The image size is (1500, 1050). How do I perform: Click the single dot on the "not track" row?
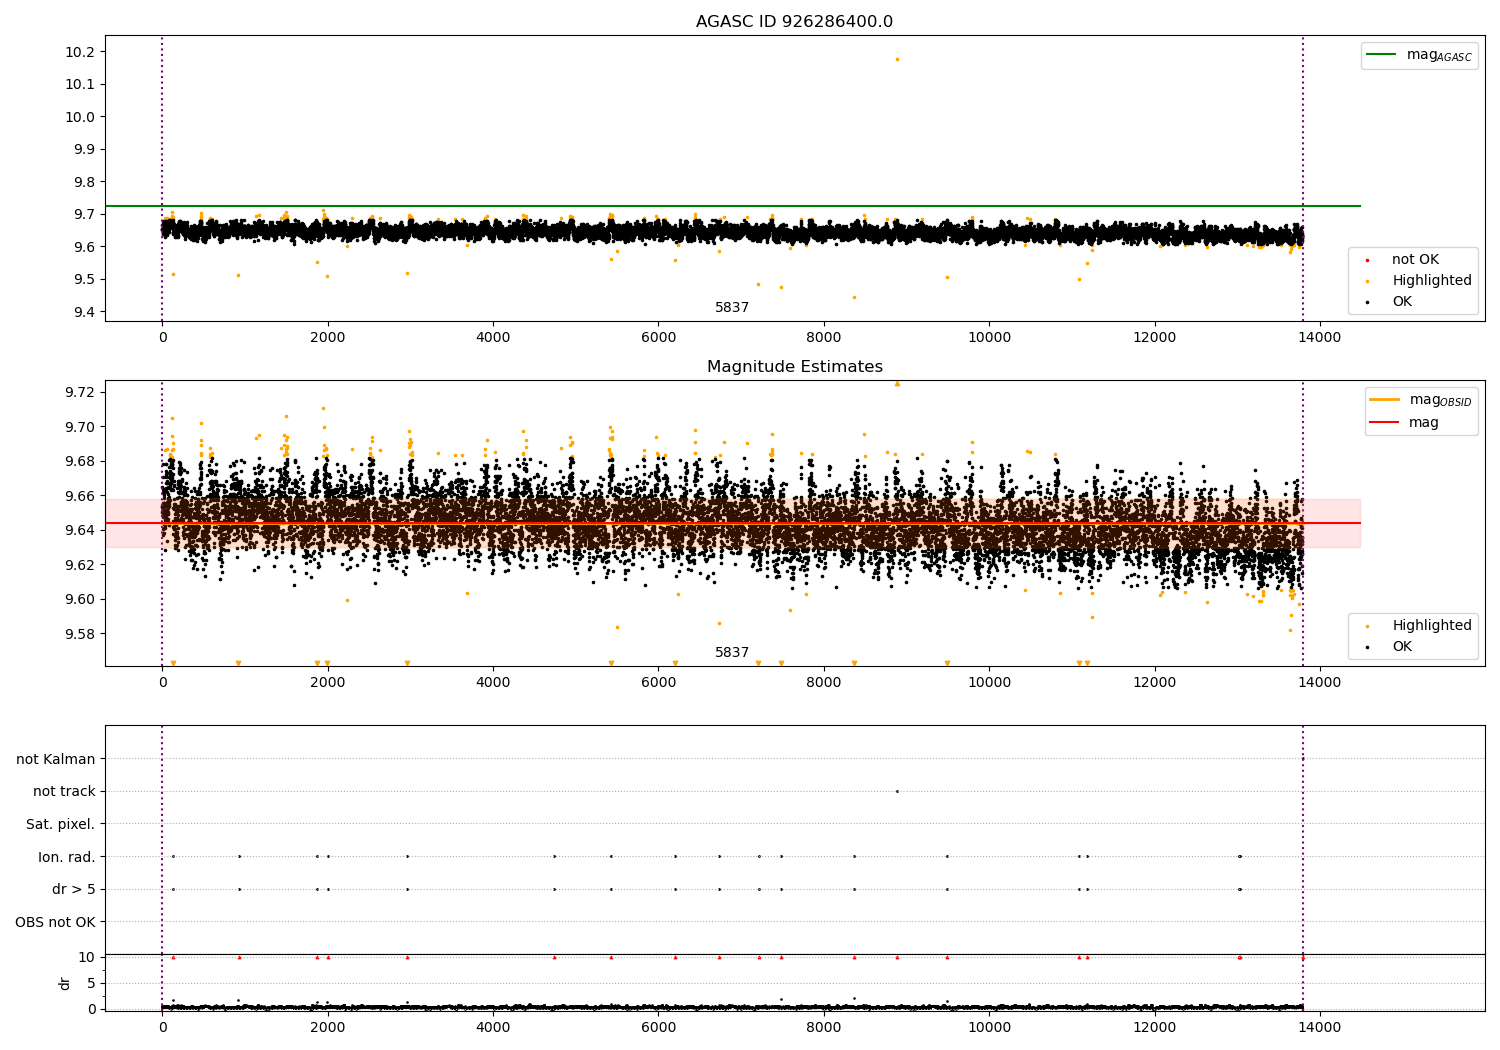(897, 791)
